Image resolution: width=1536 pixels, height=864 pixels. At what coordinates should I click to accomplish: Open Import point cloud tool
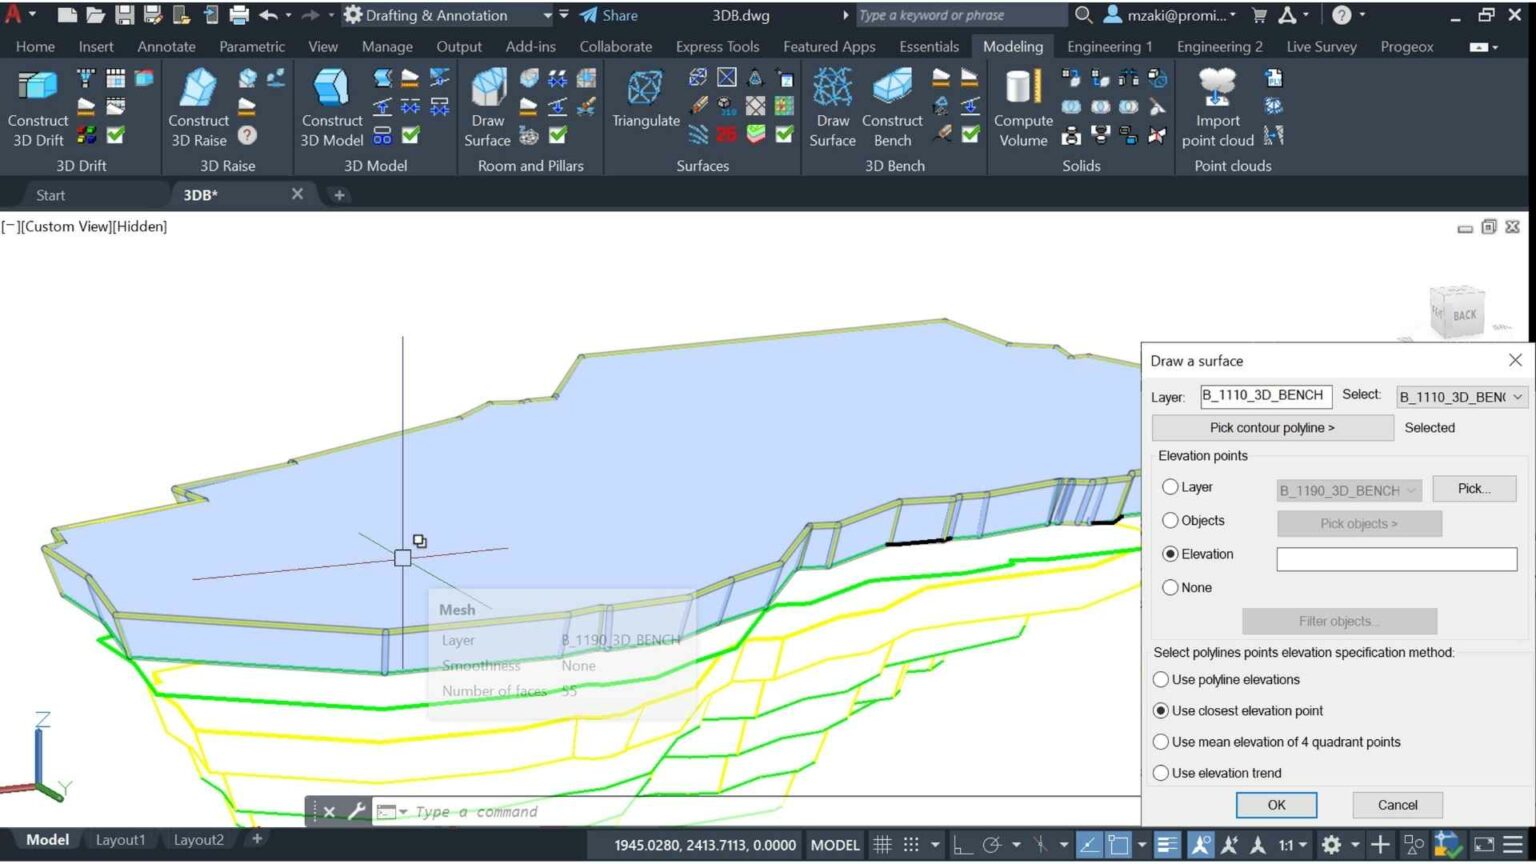click(x=1217, y=108)
